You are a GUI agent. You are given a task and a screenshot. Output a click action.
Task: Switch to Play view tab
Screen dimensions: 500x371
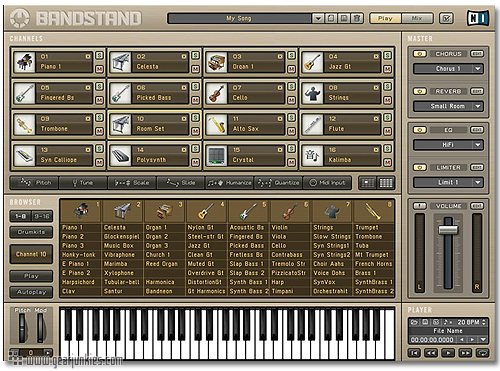click(x=386, y=18)
